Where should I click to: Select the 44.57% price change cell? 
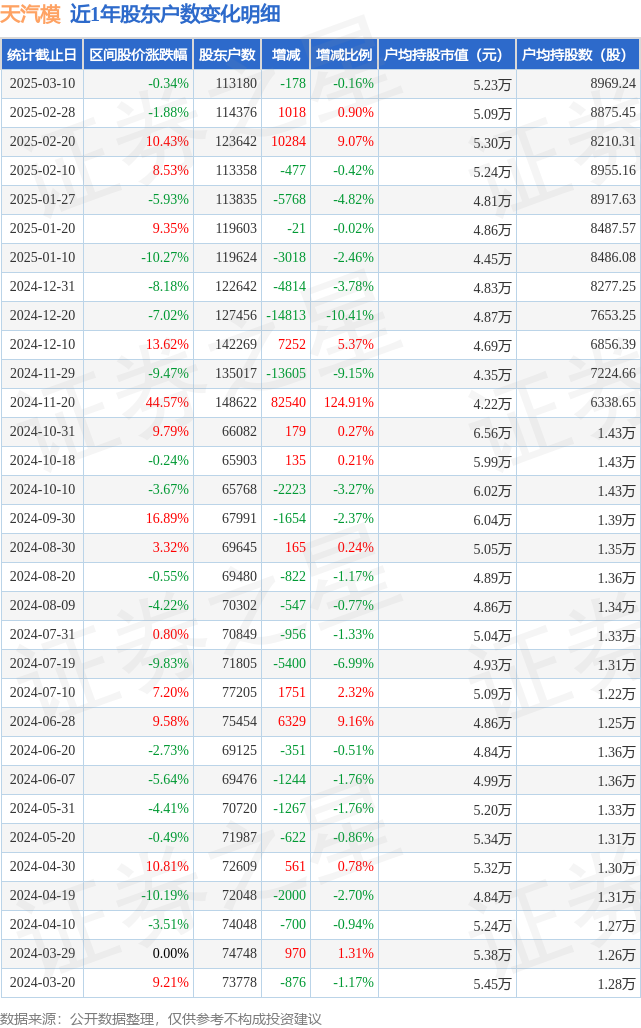(x=167, y=403)
